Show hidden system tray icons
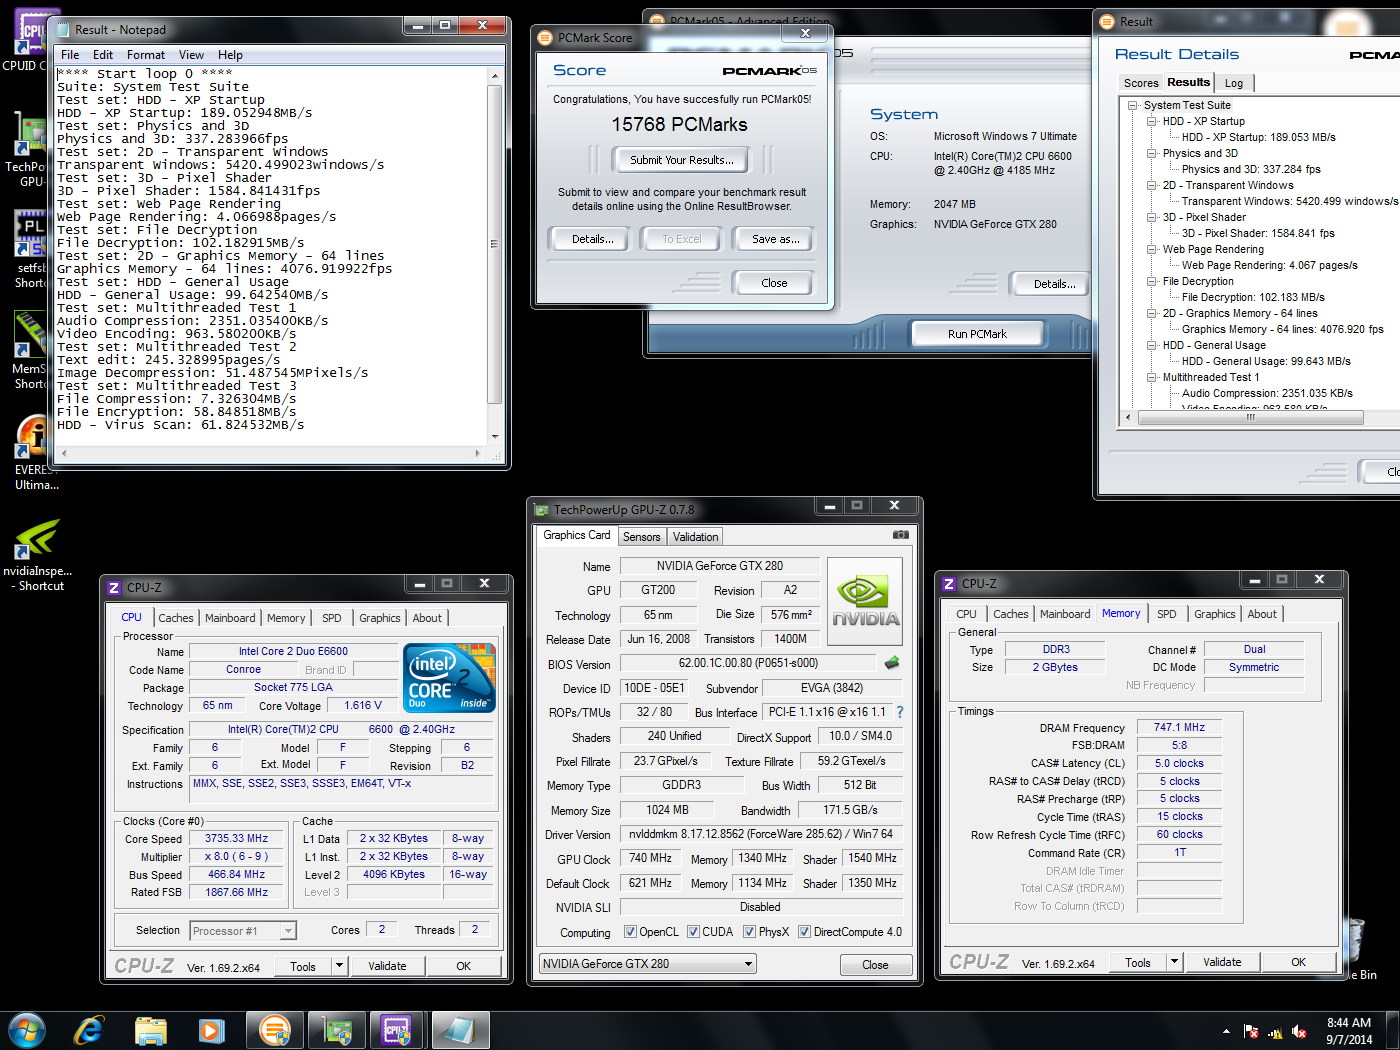 (1226, 1031)
